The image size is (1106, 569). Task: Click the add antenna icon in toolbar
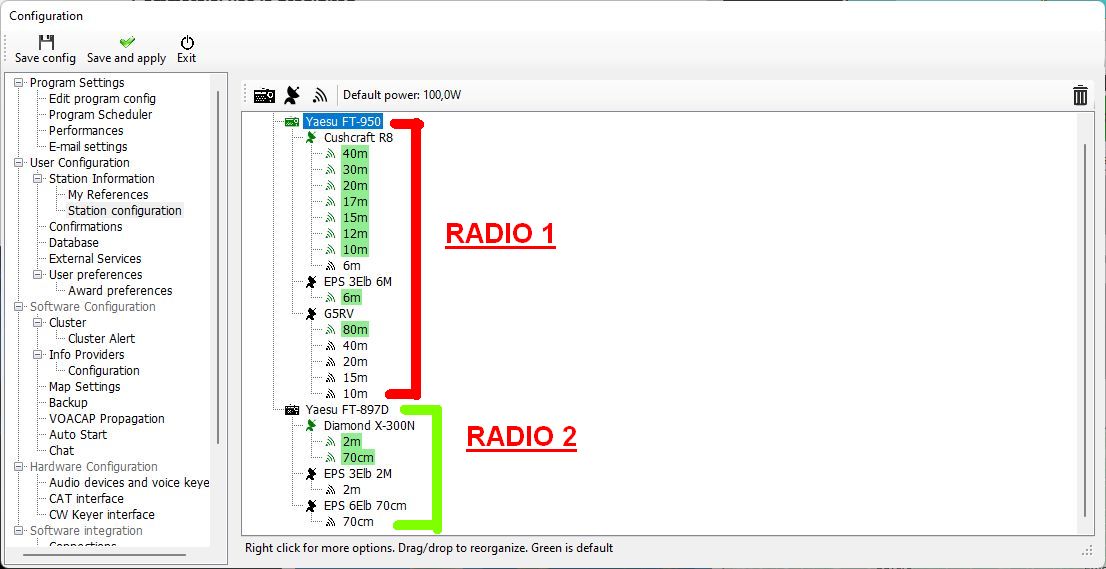292,95
